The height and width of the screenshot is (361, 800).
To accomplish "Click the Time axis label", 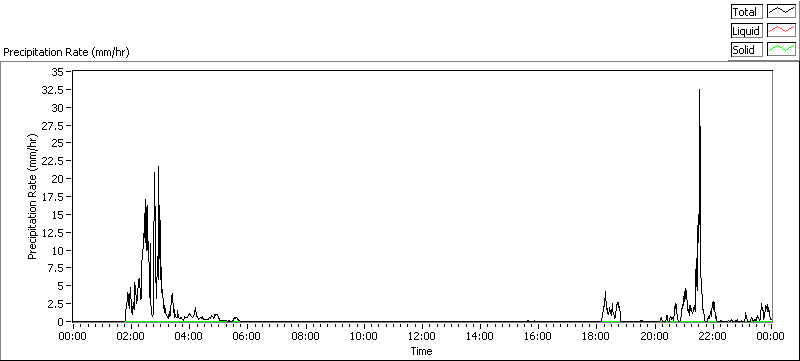I will [421, 351].
